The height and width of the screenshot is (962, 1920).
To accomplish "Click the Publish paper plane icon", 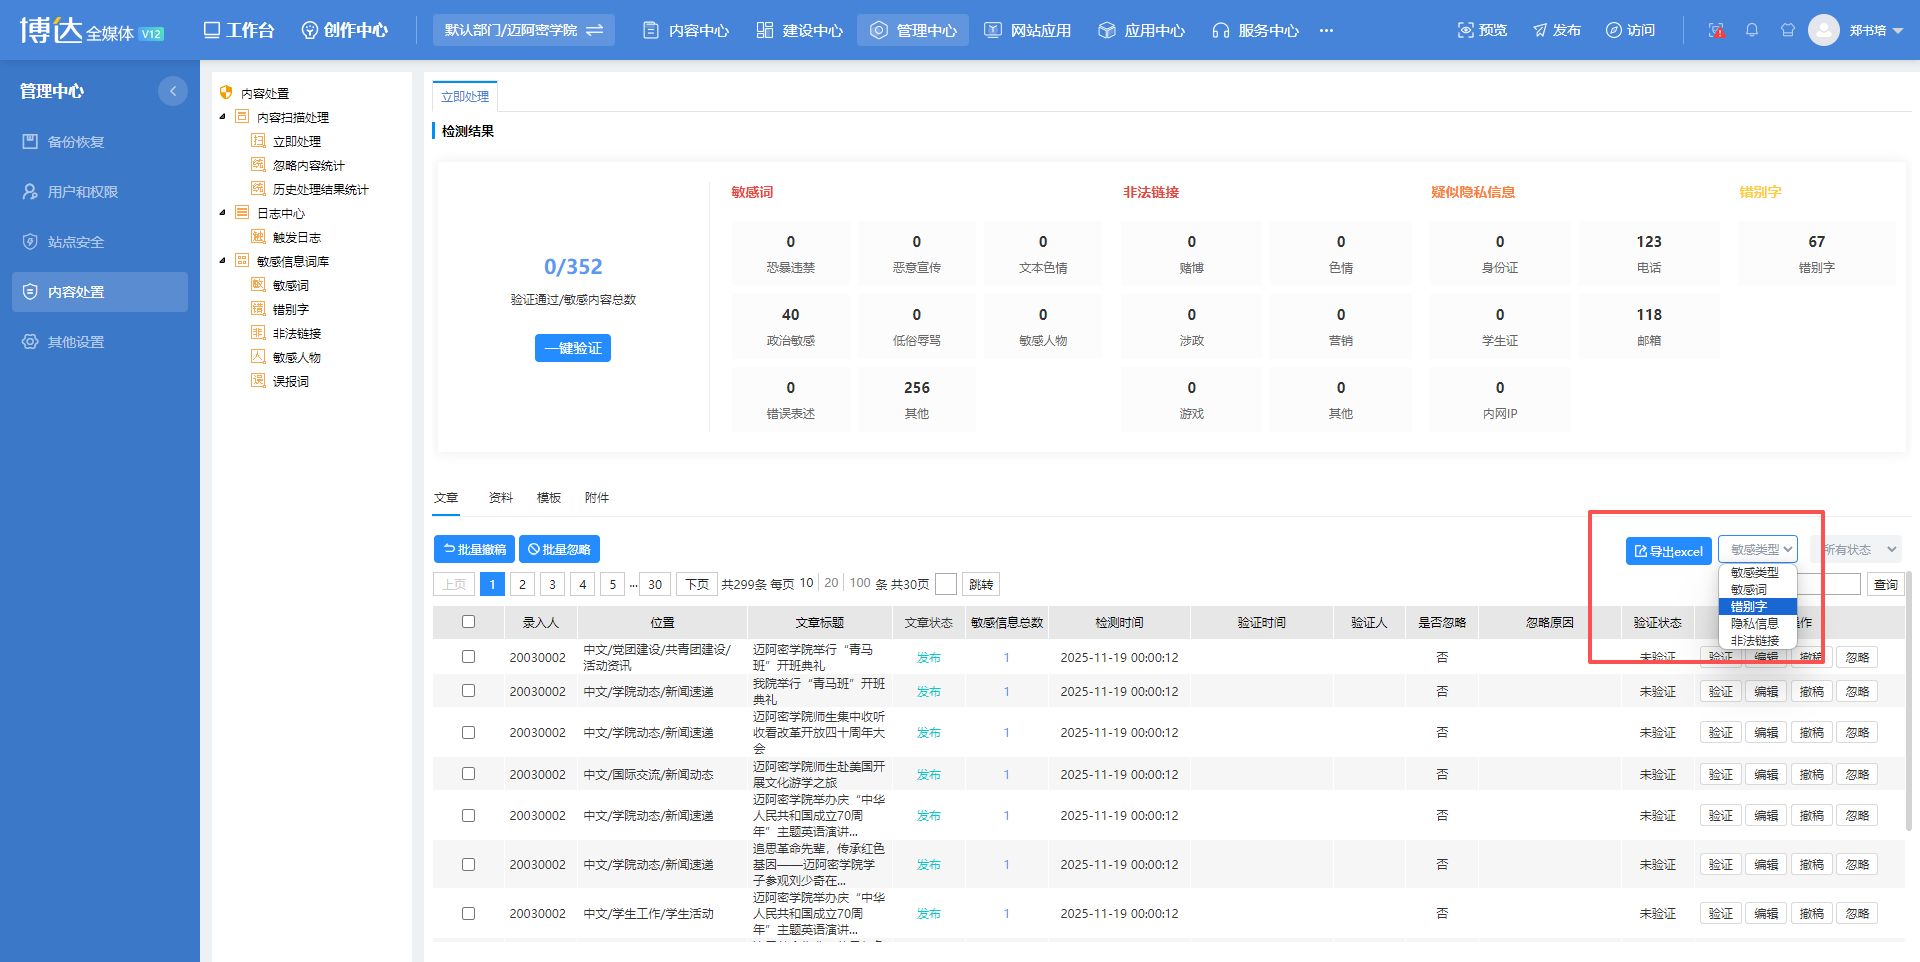I will point(1540,30).
